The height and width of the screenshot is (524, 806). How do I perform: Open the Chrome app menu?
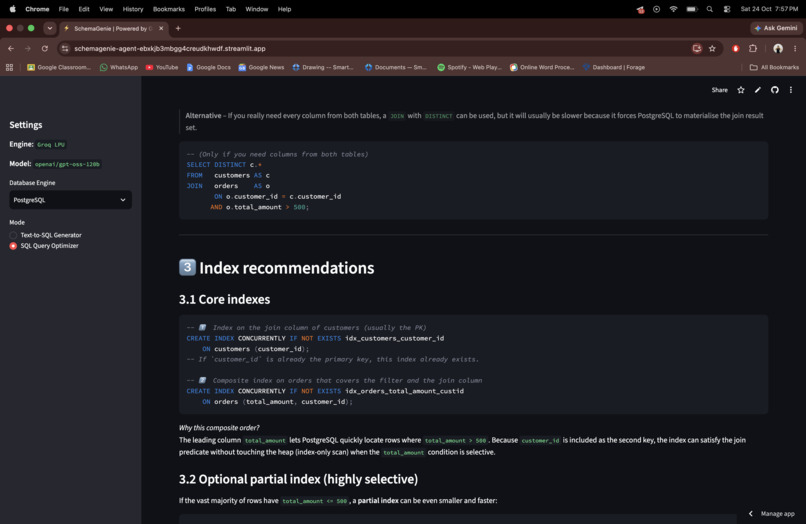point(37,9)
